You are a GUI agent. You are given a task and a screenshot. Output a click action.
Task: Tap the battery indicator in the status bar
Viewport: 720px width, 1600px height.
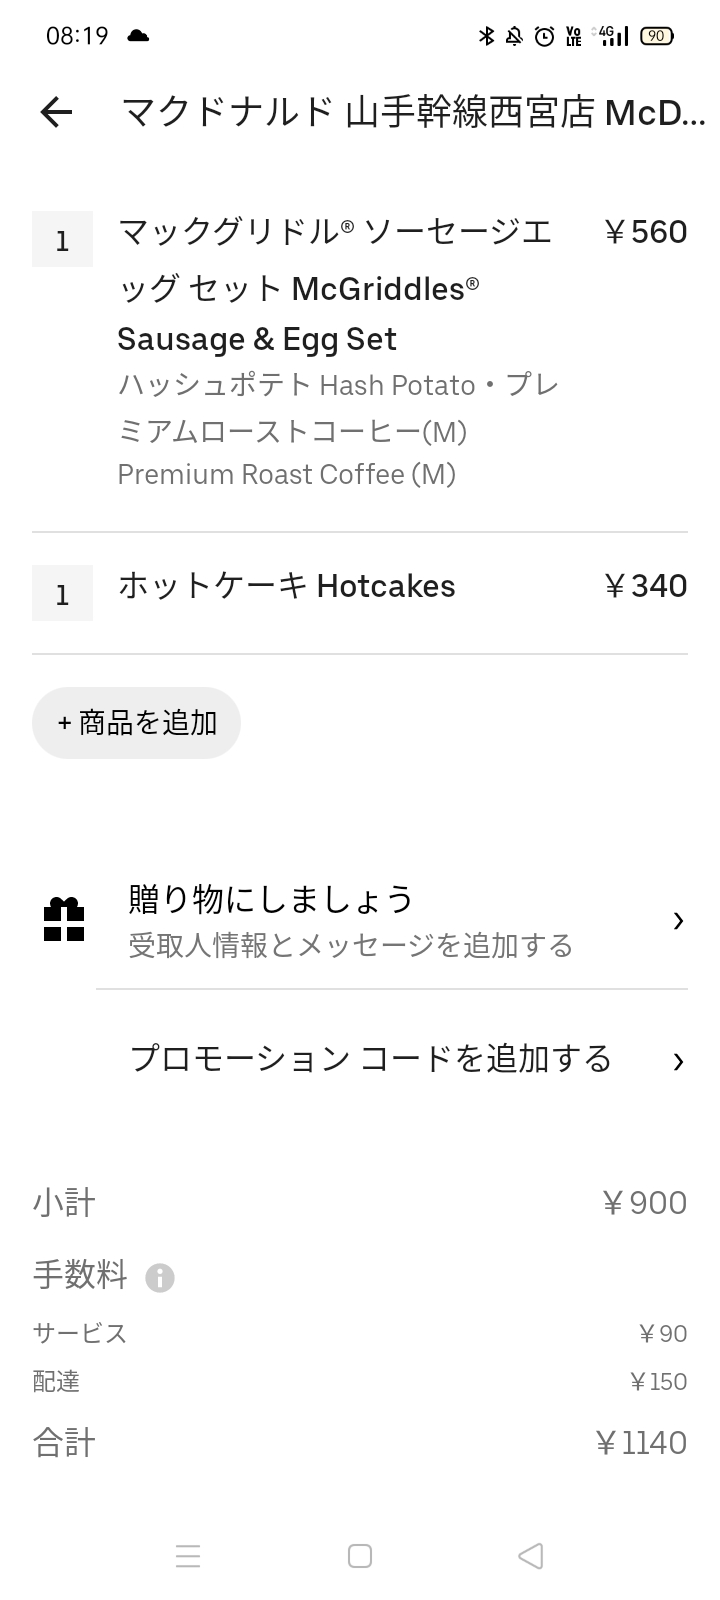point(656,36)
